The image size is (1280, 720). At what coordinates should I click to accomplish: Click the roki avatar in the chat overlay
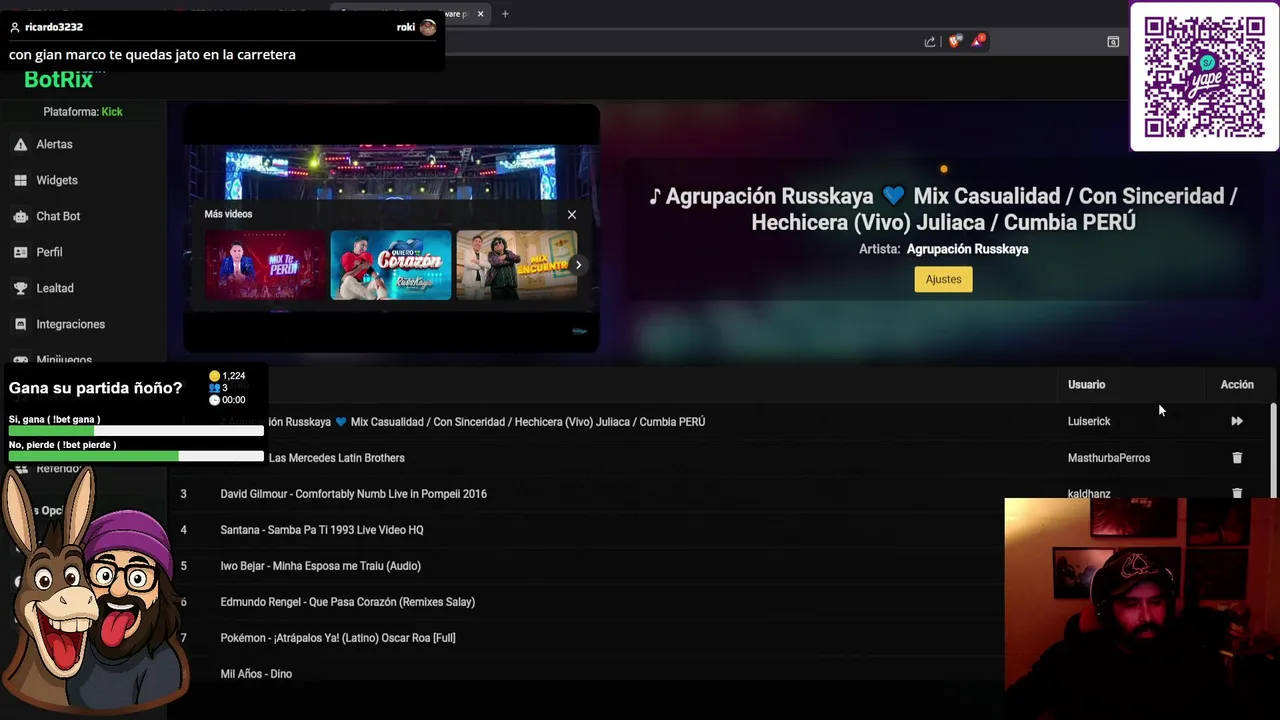pos(428,27)
